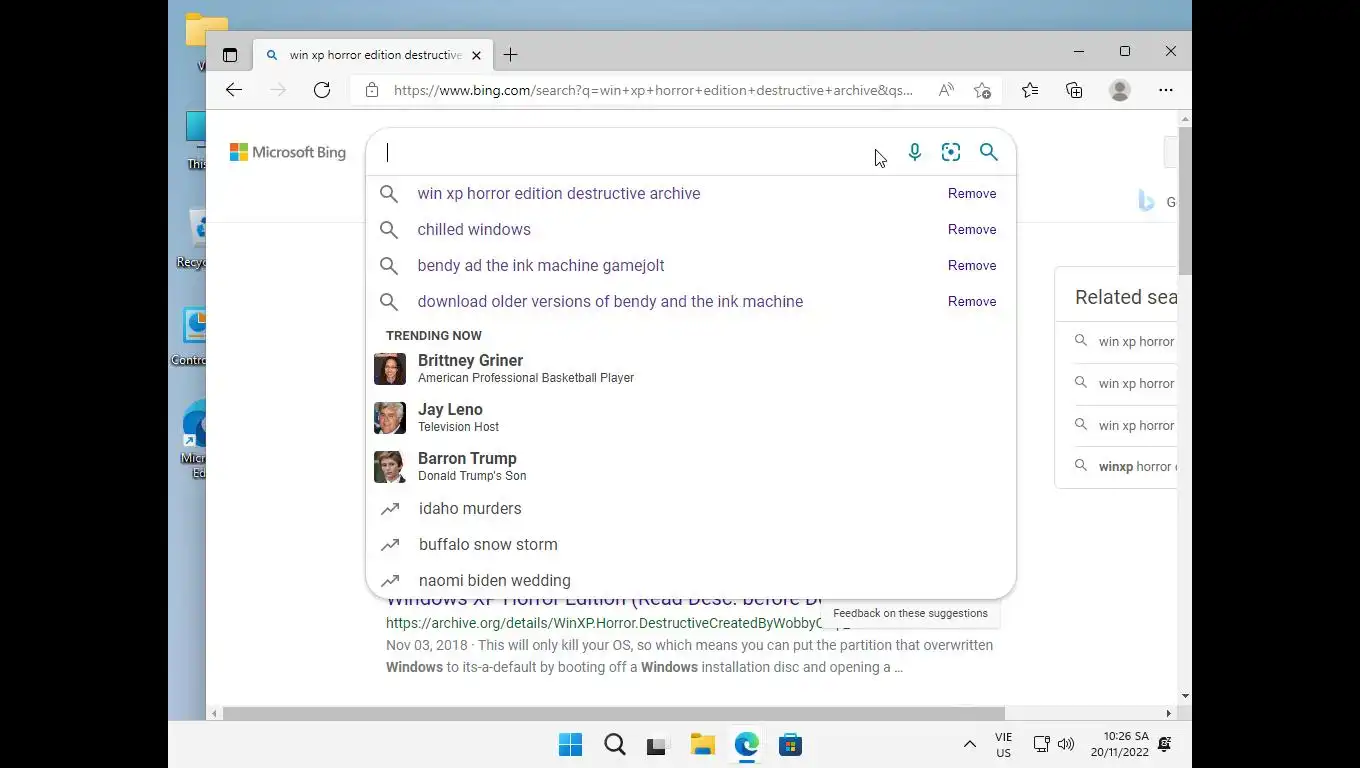The width and height of the screenshot is (1360, 768).
Task: Open the archive.org WinXP.Horror result URL
Action: point(618,623)
